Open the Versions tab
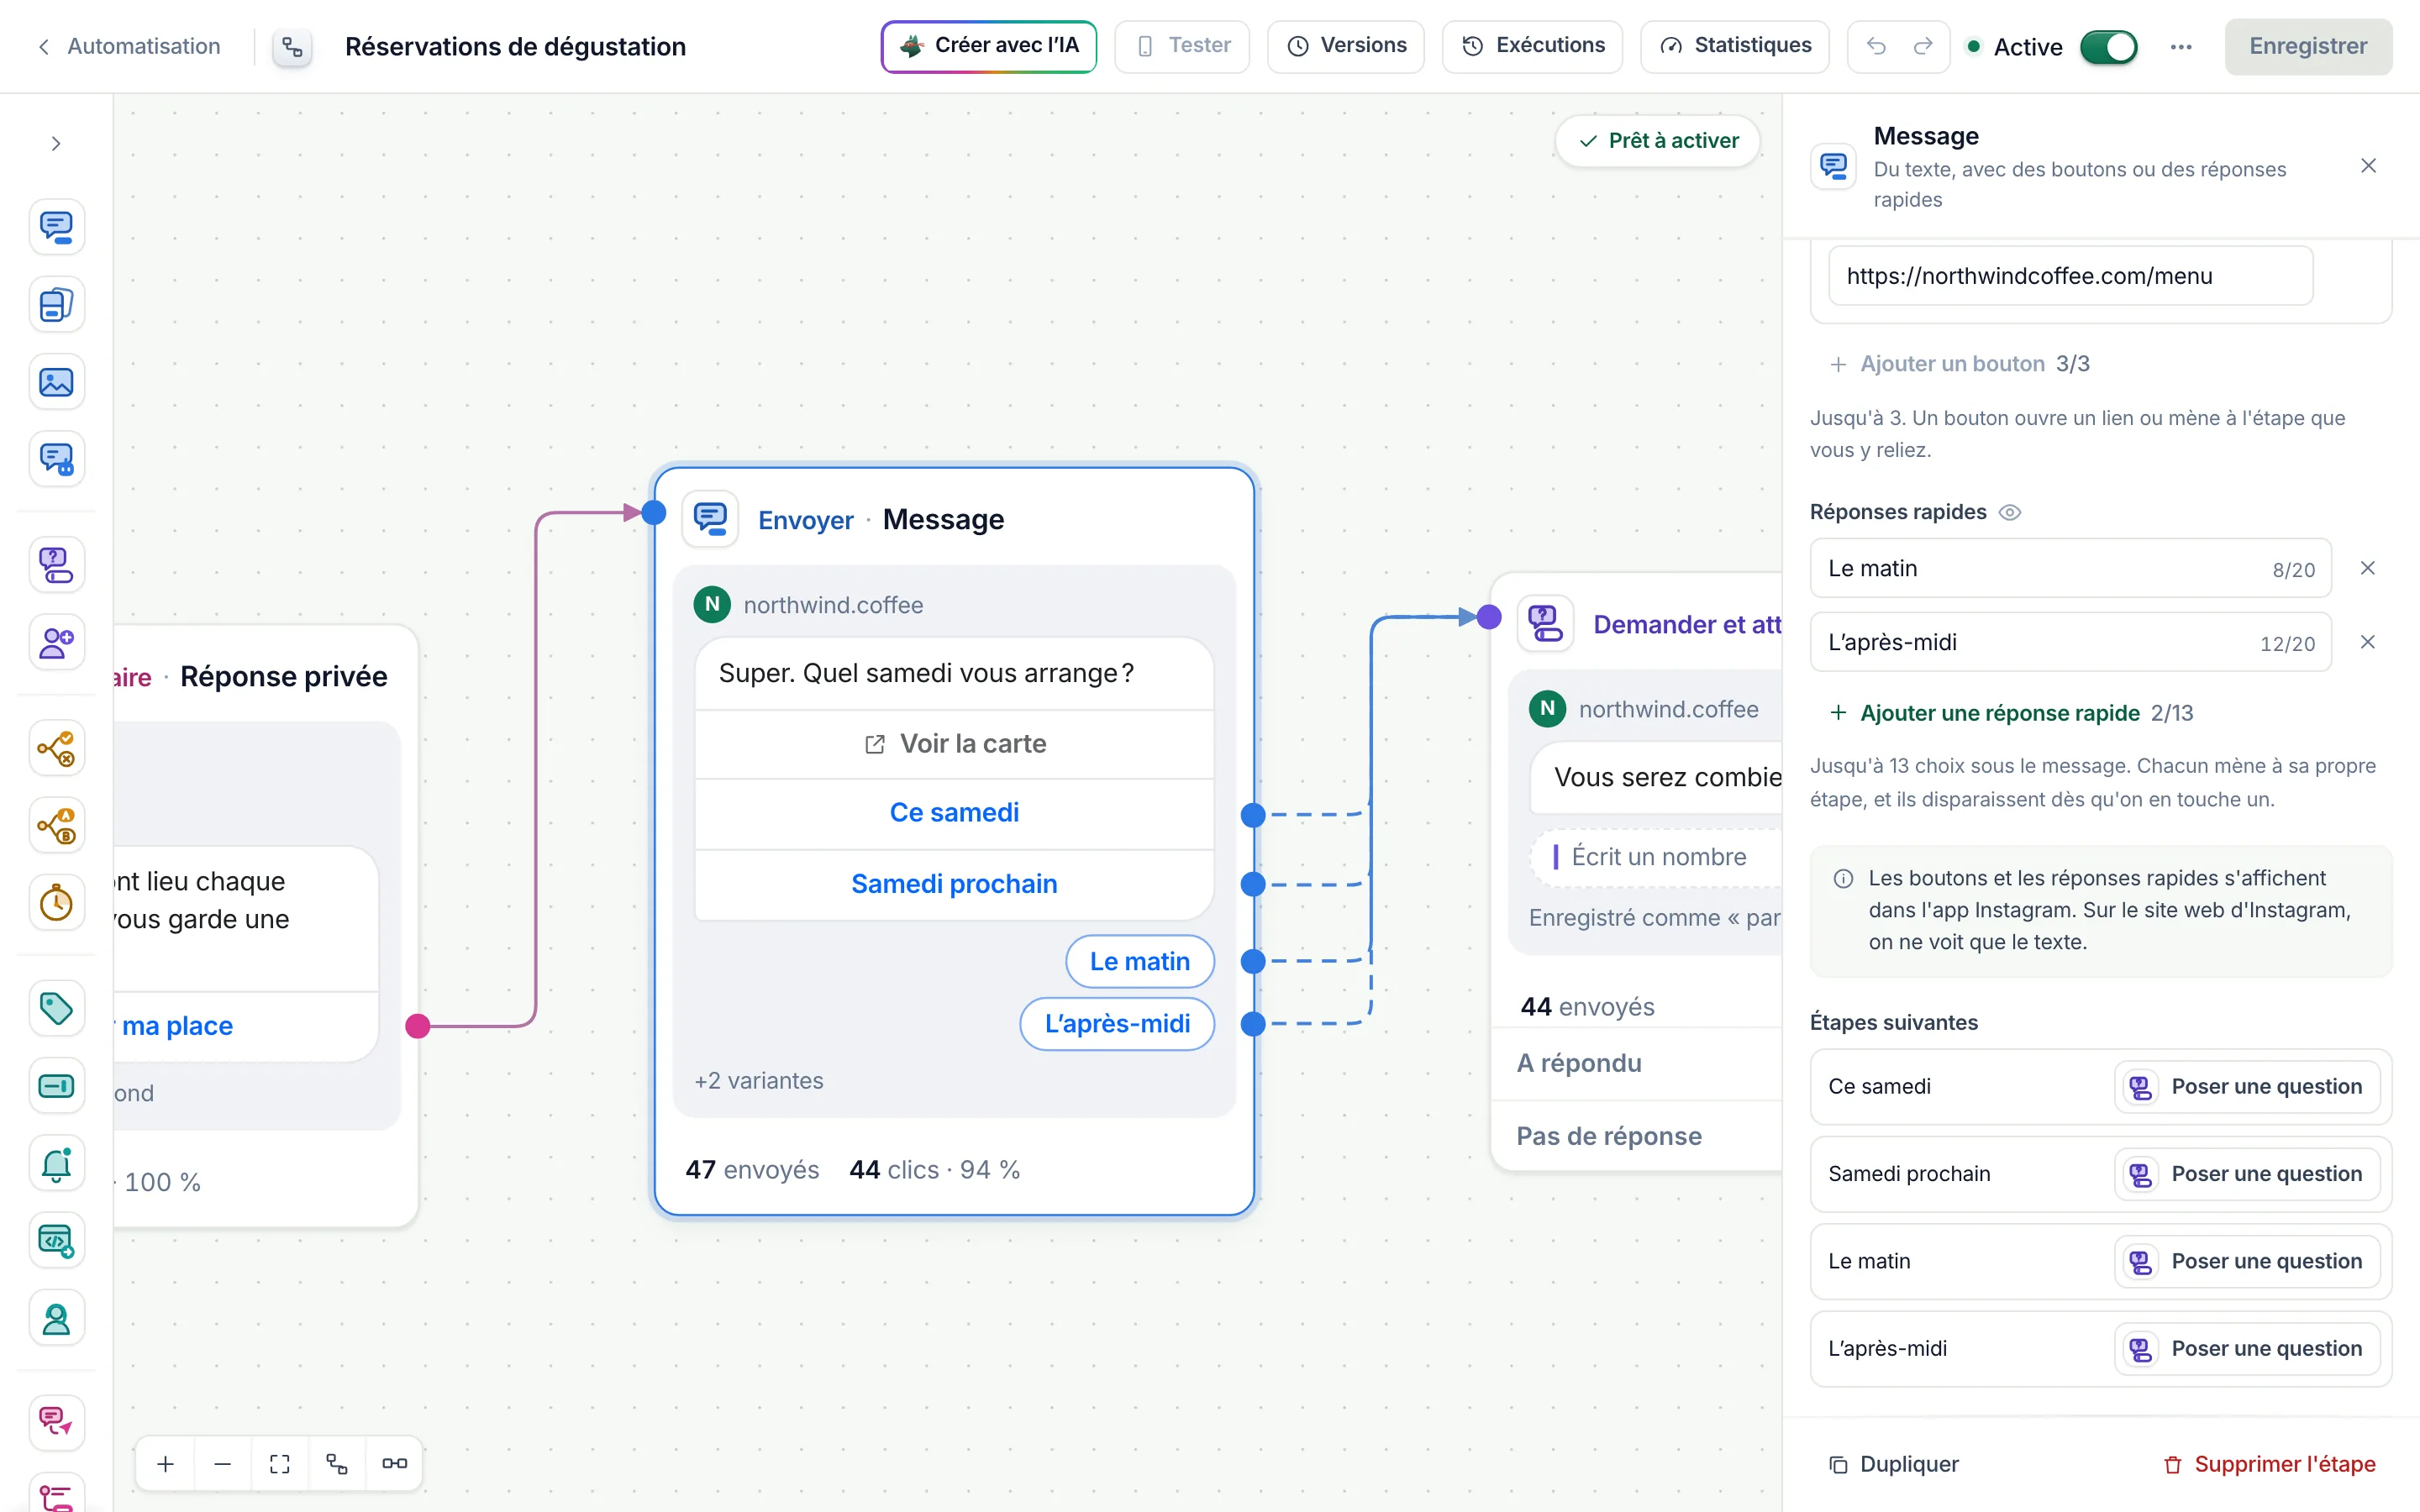The image size is (2420, 1512). 1345,46
